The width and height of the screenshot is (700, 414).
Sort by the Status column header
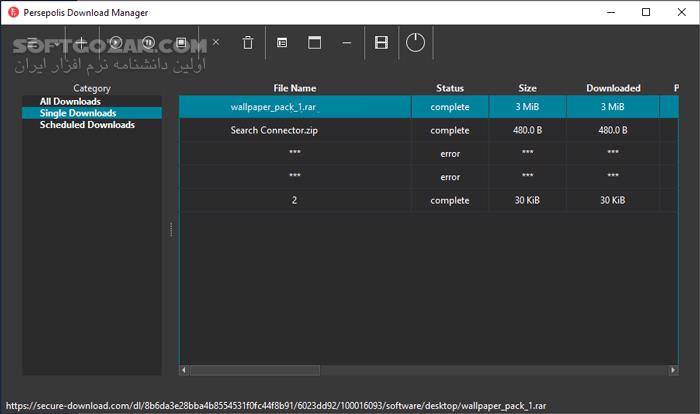[450, 88]
